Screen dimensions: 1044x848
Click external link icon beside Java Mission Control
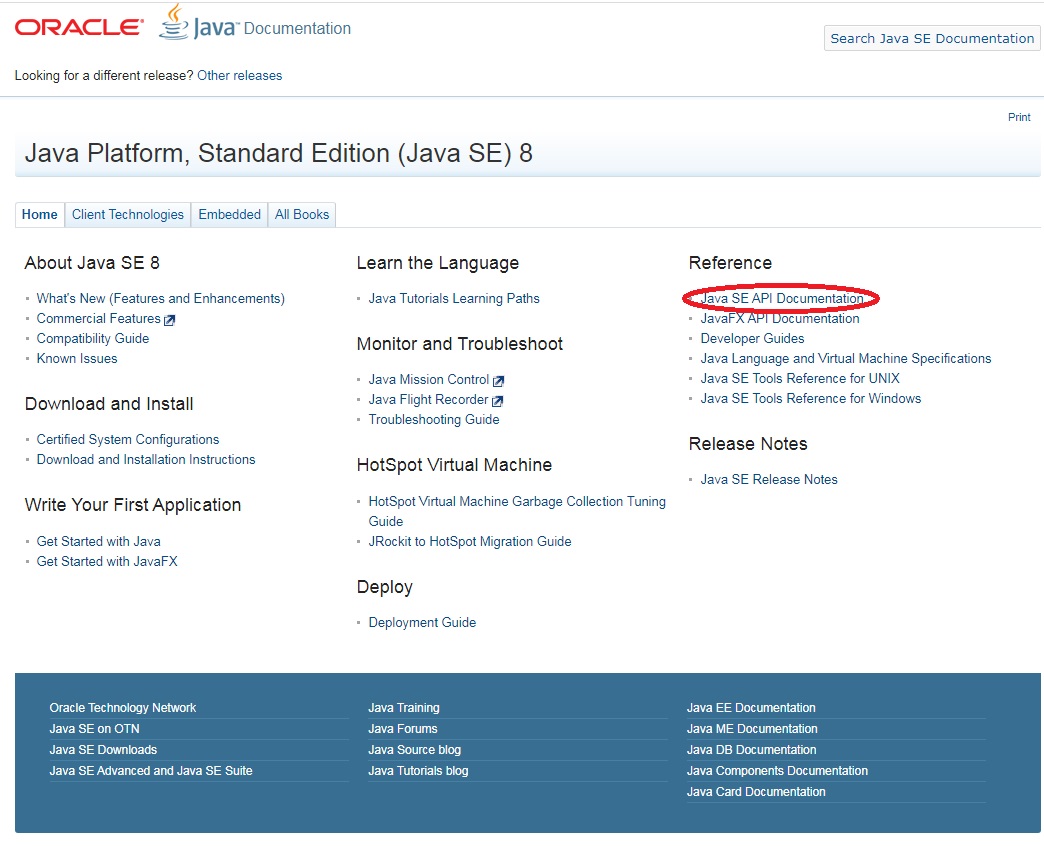point(498,381)
